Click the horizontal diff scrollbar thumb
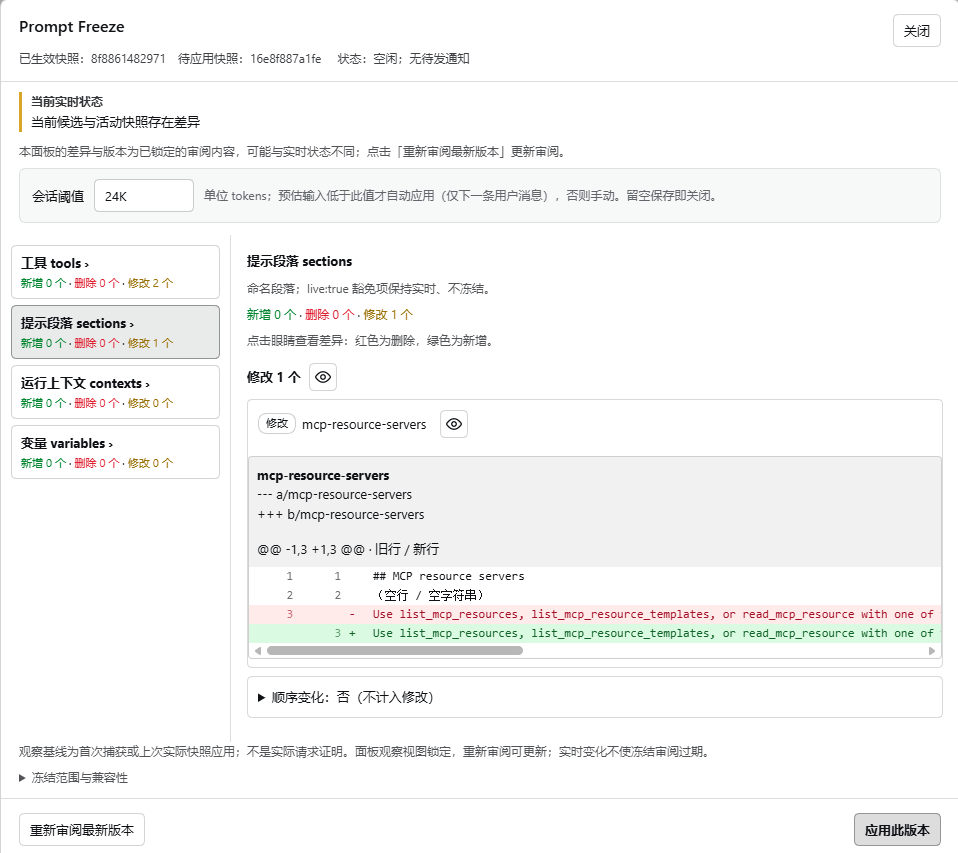Screen dimensions: 958x853 coord(395,651)
